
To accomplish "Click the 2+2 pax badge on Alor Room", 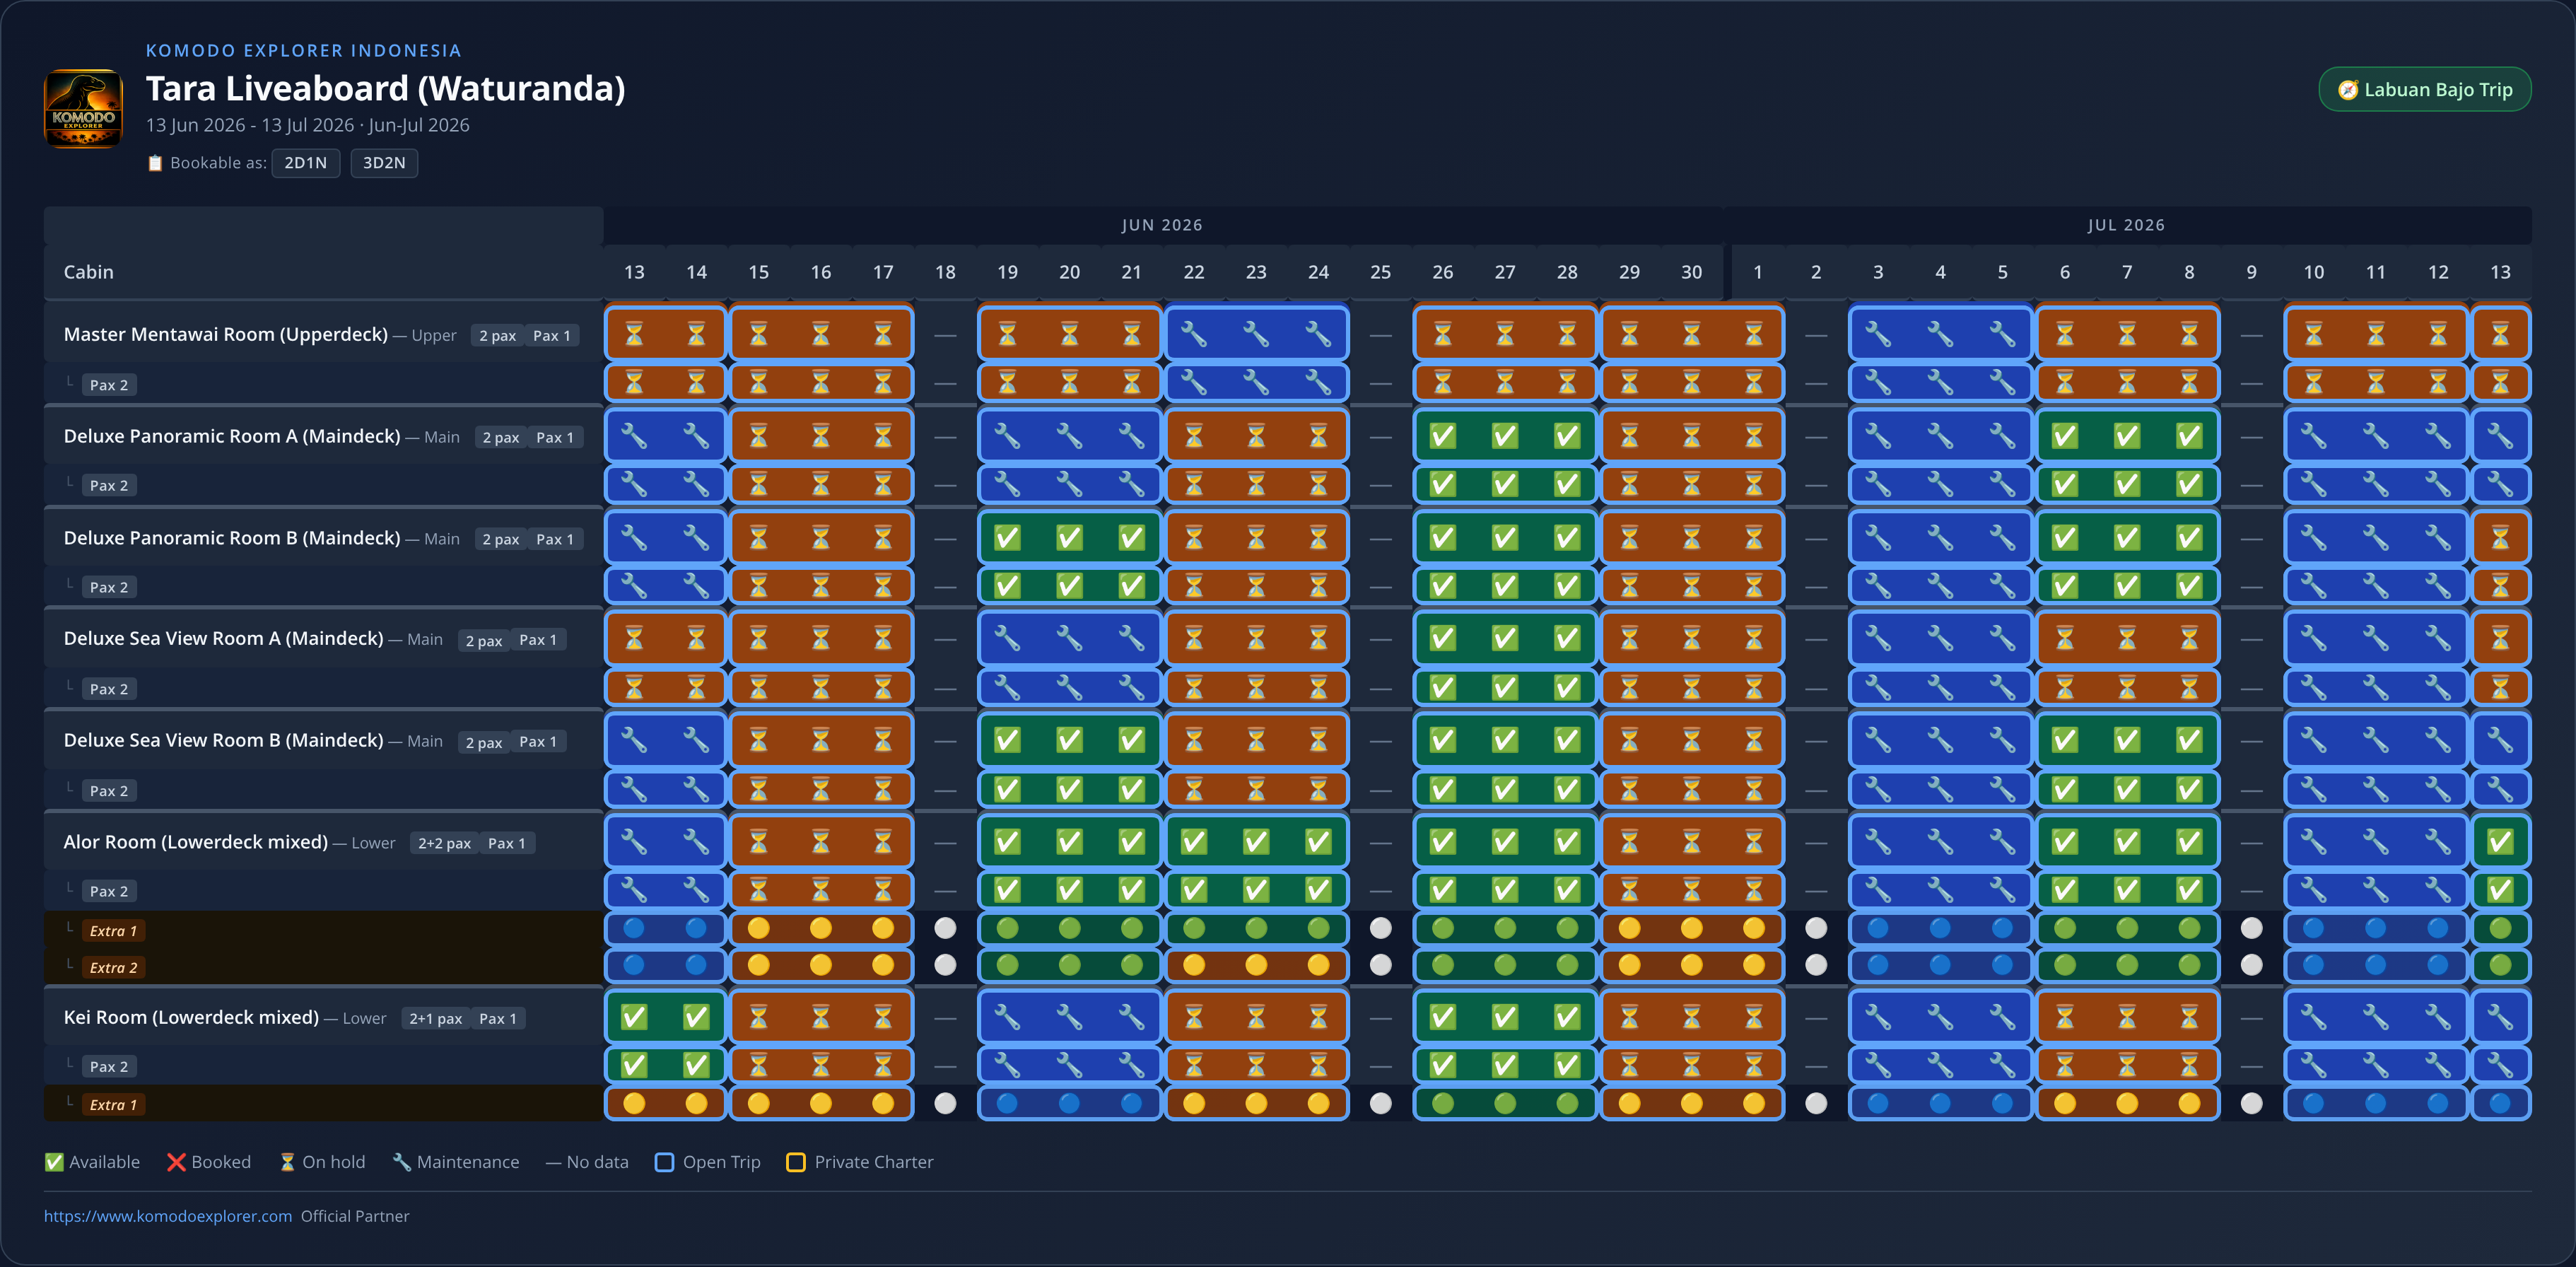I will (444, 843).
